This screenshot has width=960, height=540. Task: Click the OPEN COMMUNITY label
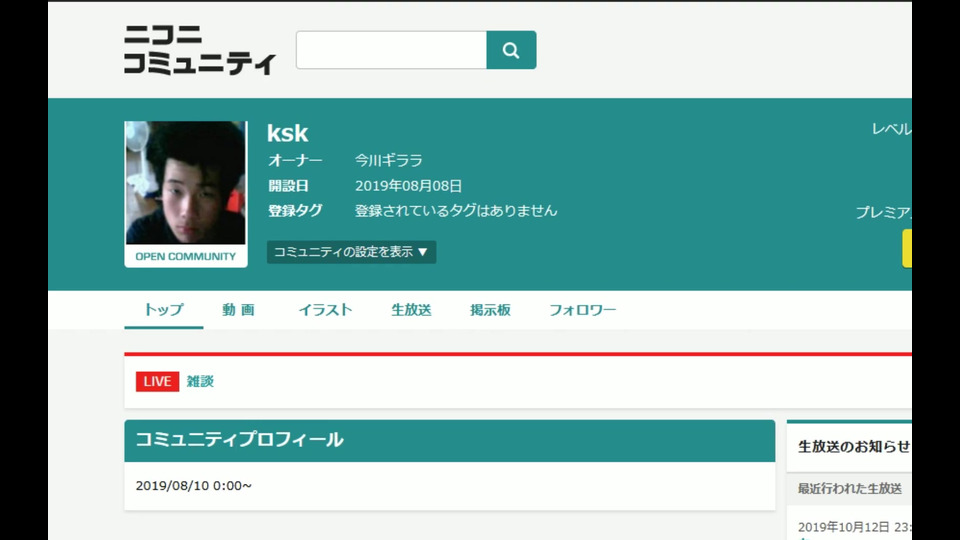[186, 257]
